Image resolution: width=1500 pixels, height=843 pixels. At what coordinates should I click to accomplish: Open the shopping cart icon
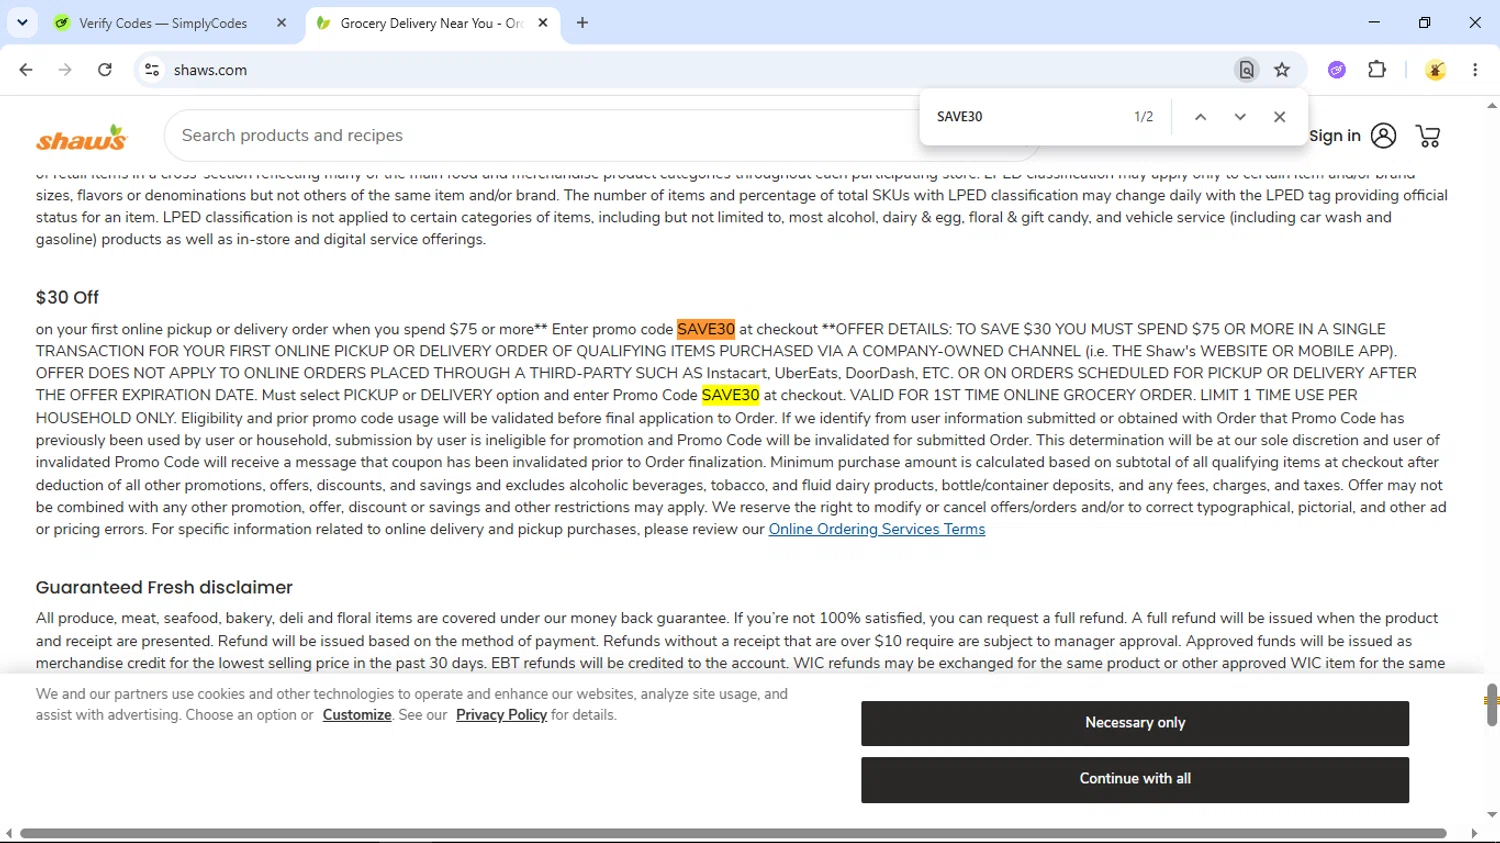[x=1428, y=136]
